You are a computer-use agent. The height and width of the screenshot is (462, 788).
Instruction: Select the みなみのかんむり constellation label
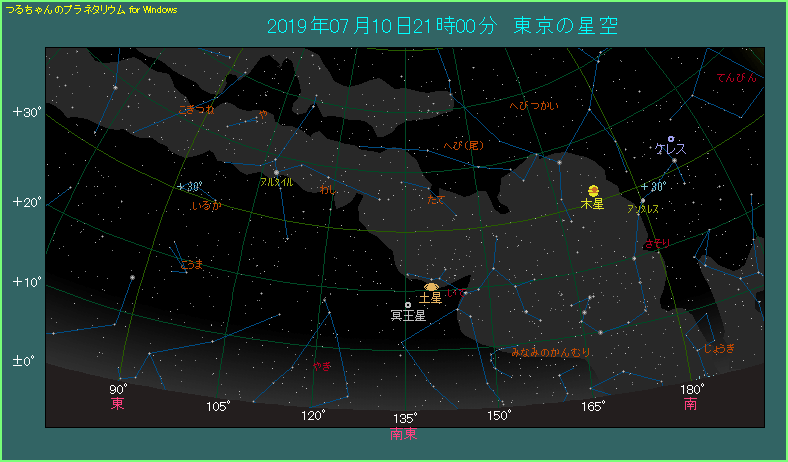[552, 352]
